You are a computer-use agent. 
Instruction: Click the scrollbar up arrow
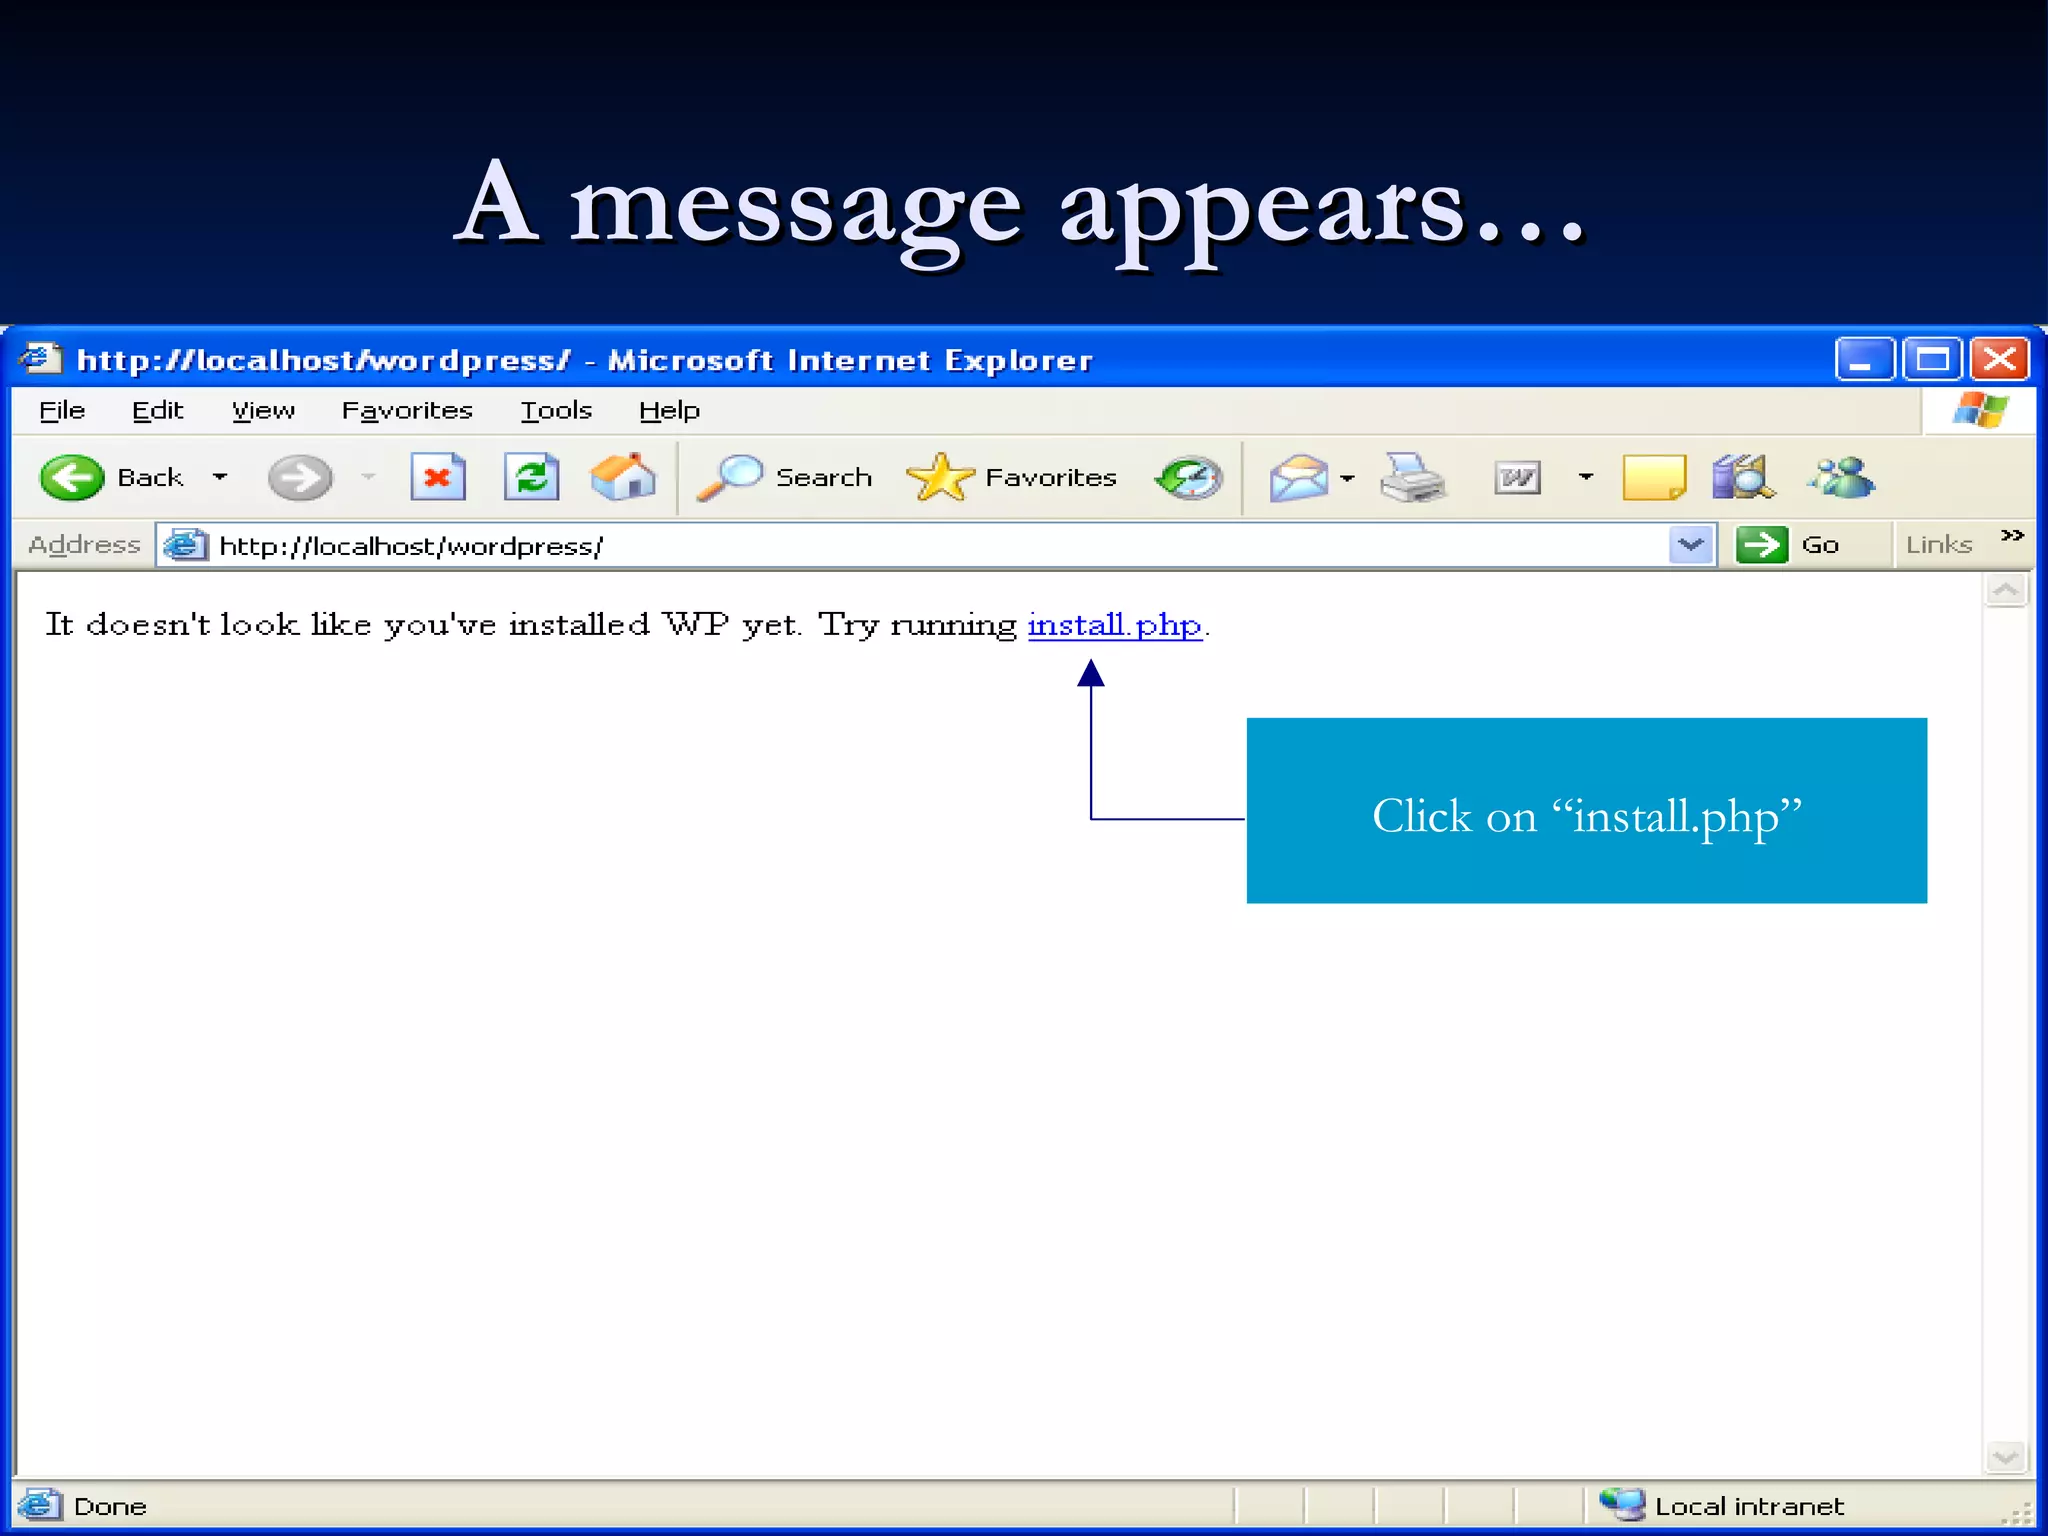coord(2005,590)
